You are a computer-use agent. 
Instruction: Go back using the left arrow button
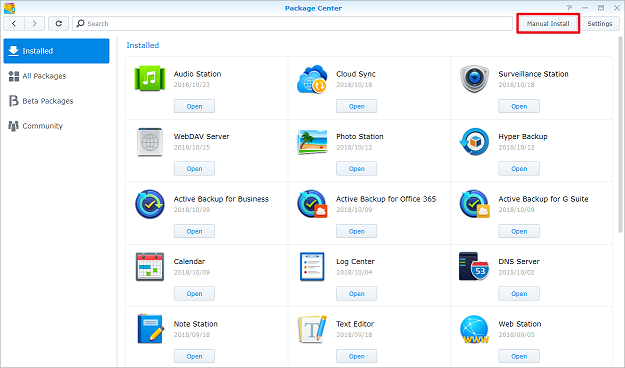[x=14, y=24]
